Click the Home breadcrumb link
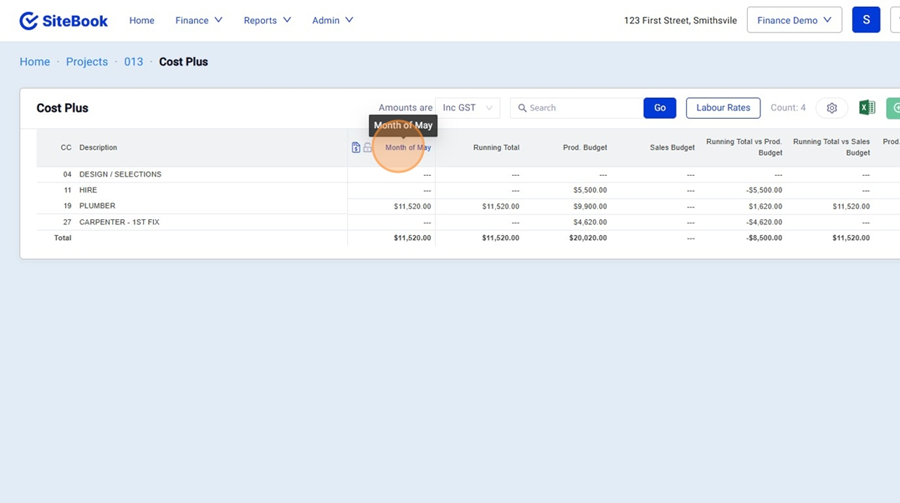The width and height of the screenshot is (900, 503). click(x=35, y=62)
